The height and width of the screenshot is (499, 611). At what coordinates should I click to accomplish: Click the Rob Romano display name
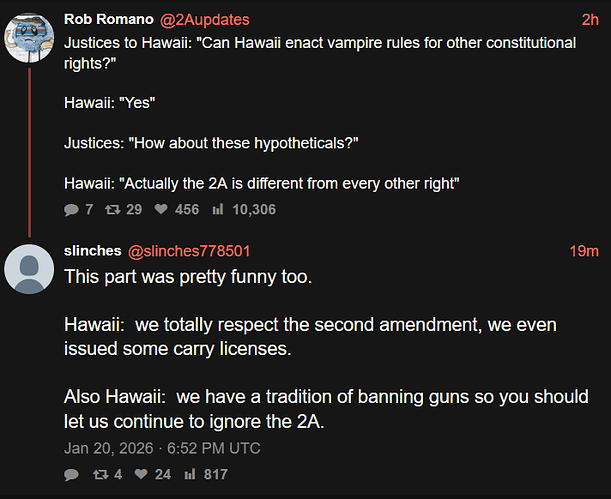(x=109, y=19)
